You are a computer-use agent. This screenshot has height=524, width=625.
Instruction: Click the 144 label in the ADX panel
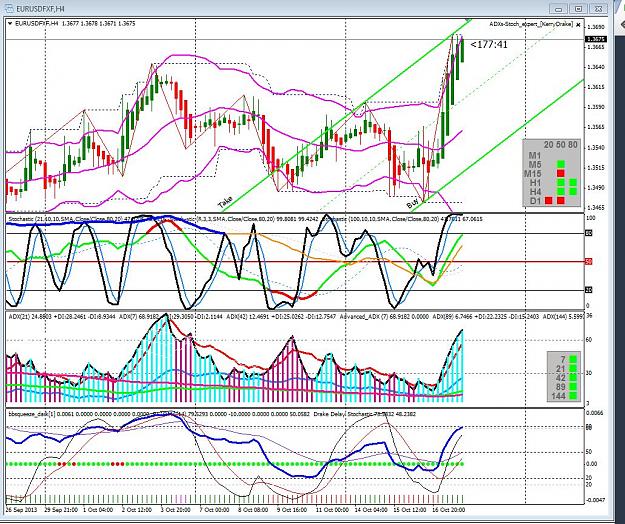click(558, 396)
